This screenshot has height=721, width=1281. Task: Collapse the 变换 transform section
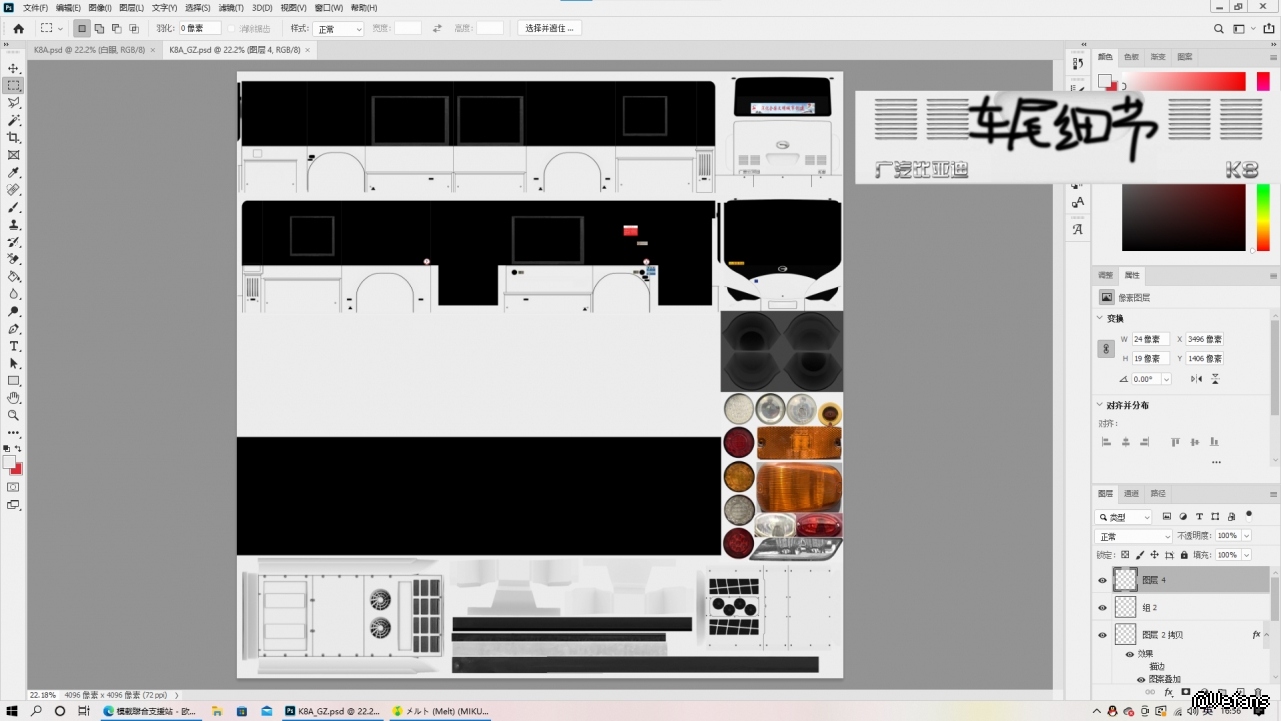[x=1101, y=318]
